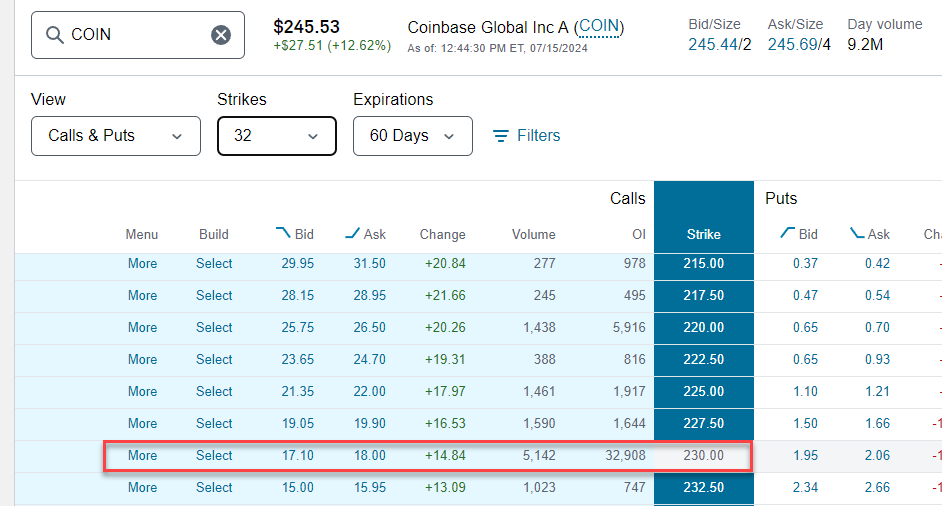Click the Puts Ask column header

coord(870,234)
